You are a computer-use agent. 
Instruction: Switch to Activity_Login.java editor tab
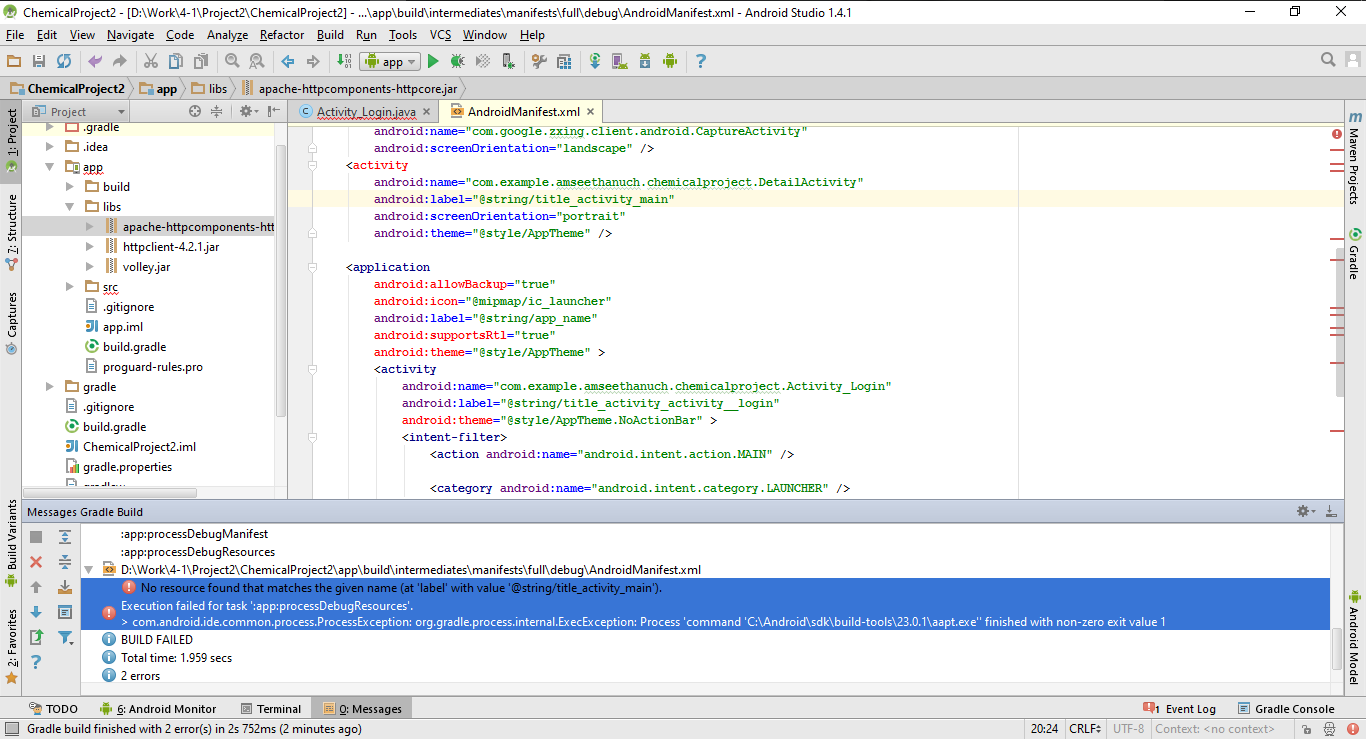point(366,112)
